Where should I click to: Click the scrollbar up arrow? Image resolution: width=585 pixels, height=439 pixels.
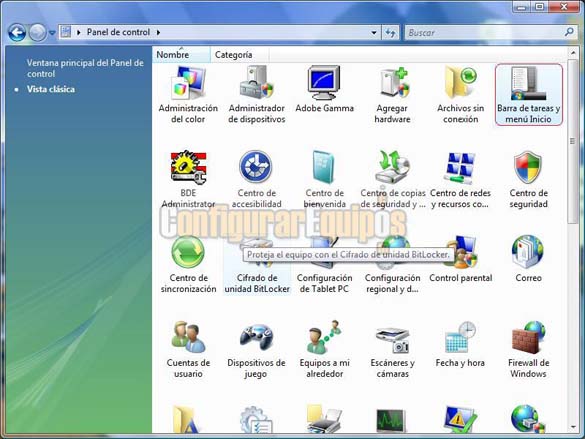point(573,53)
